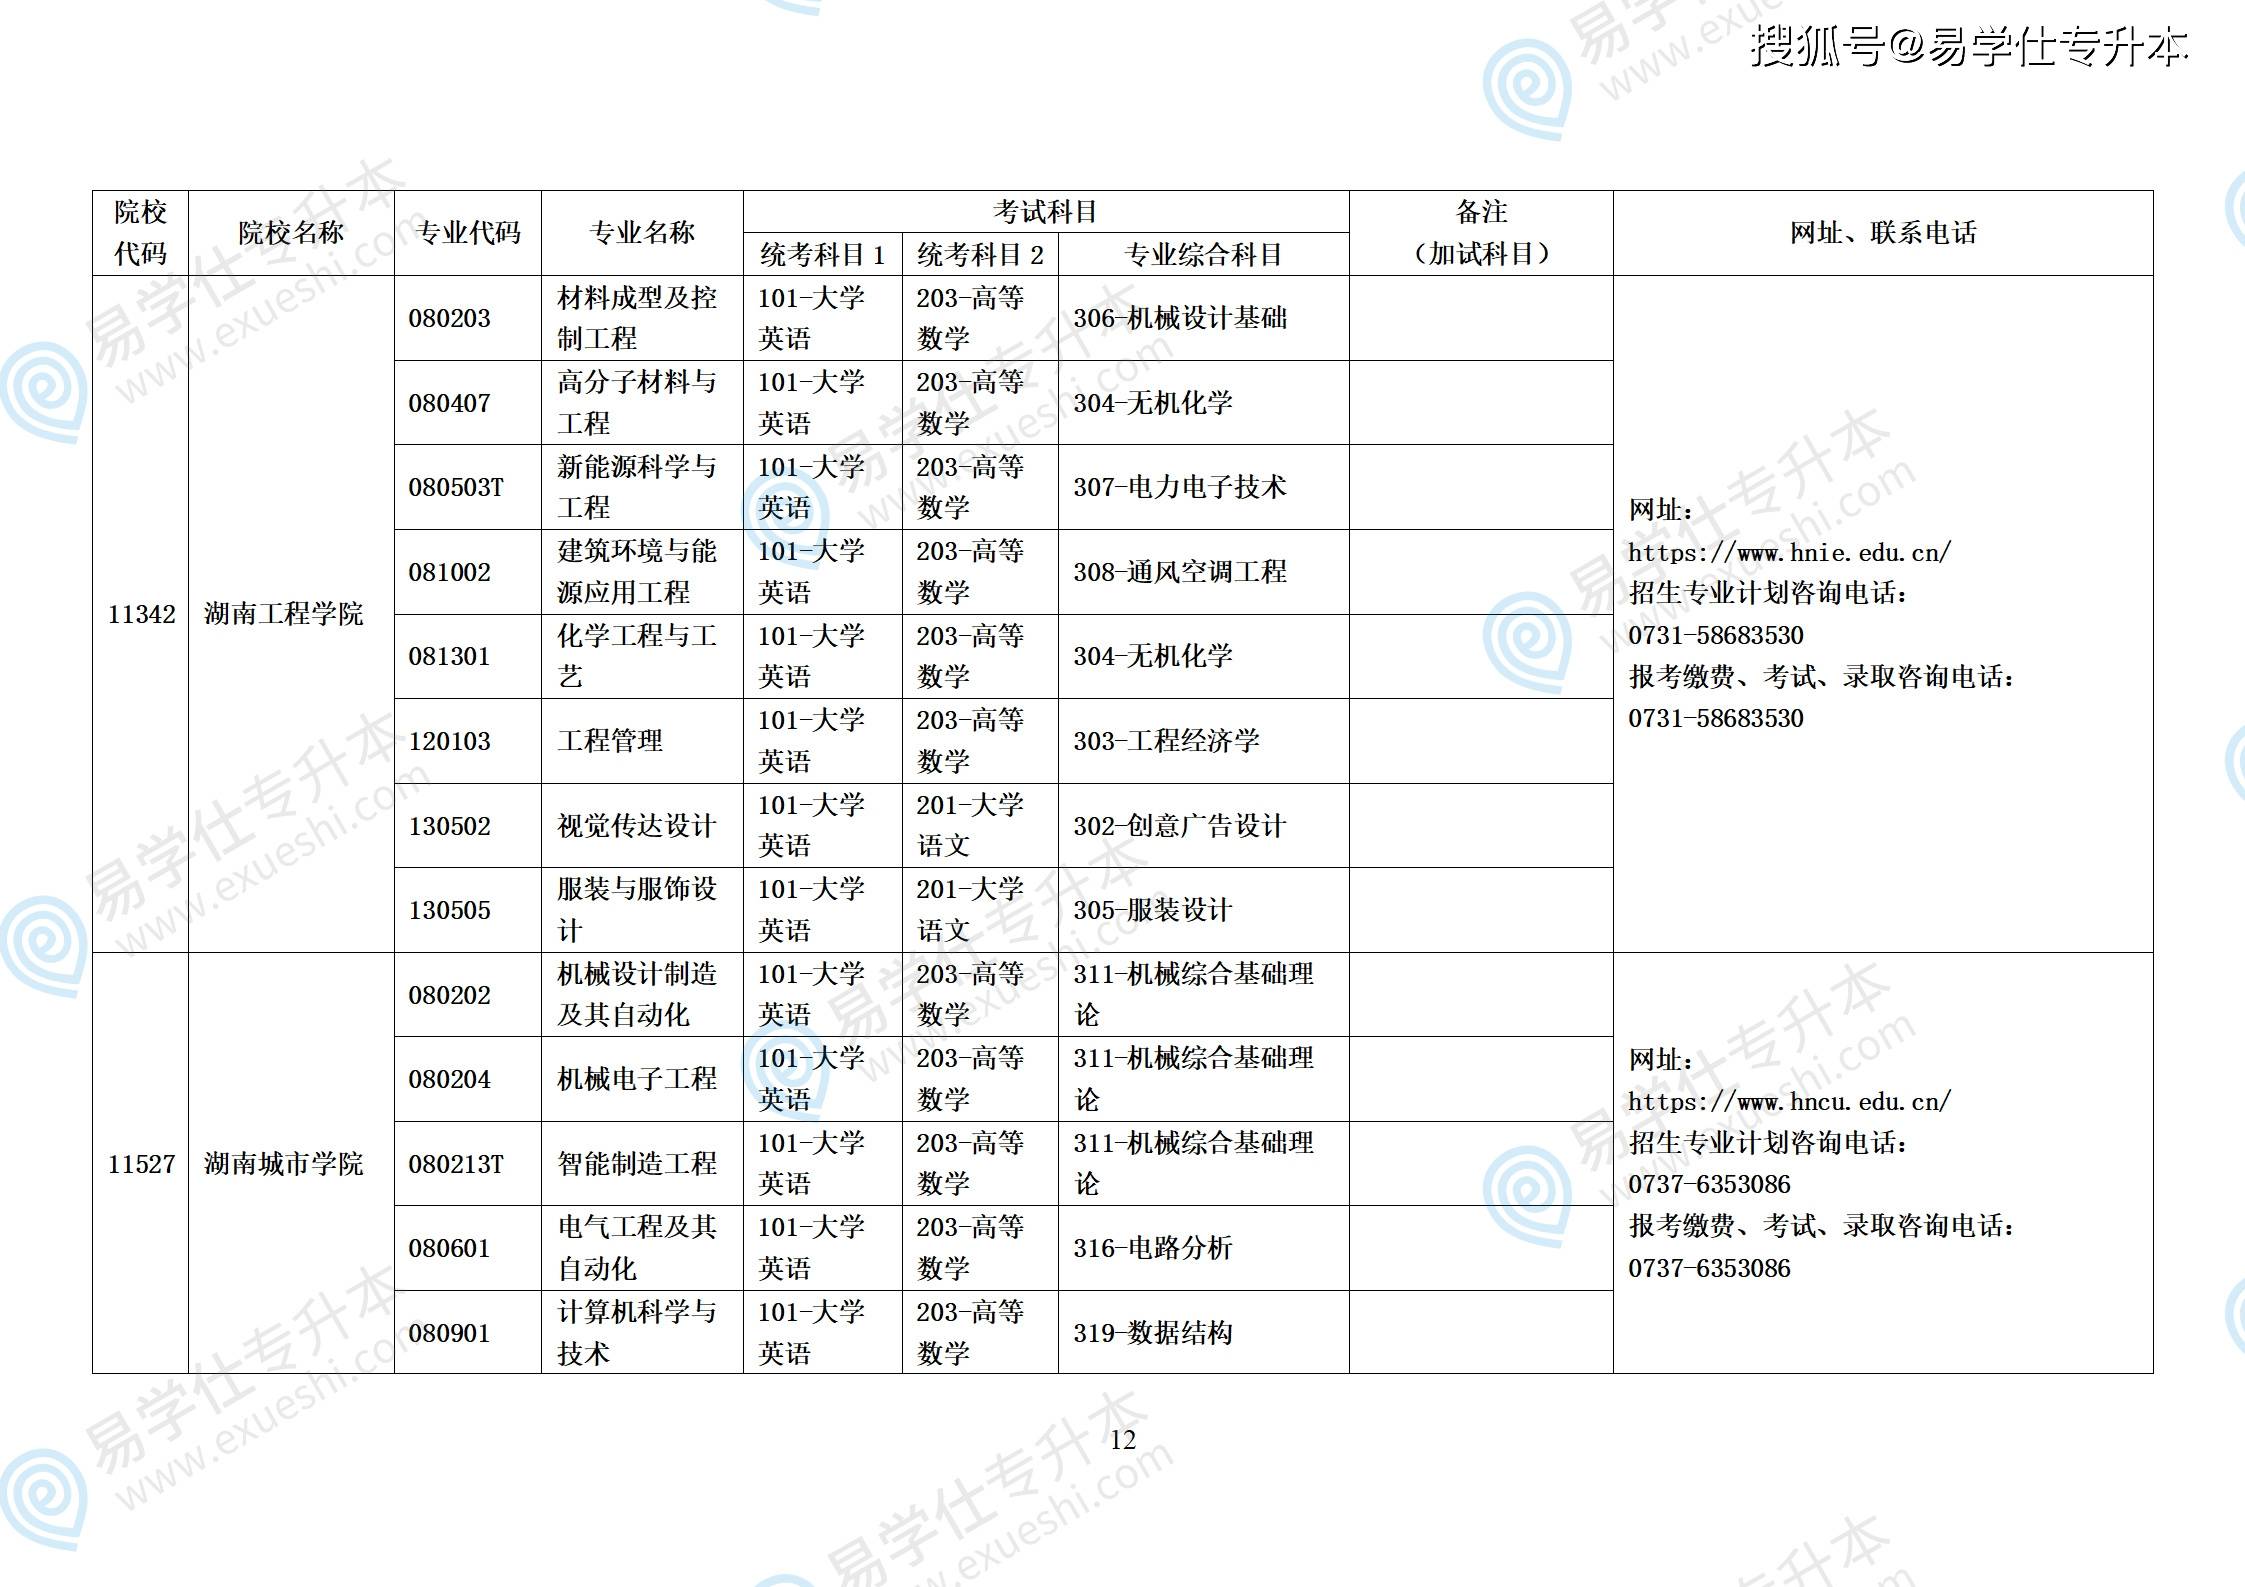The height and width of the screenshot is (1587, 2245).
Task: Click the 考试科目 header cell
Action: tap(1045, 212)
